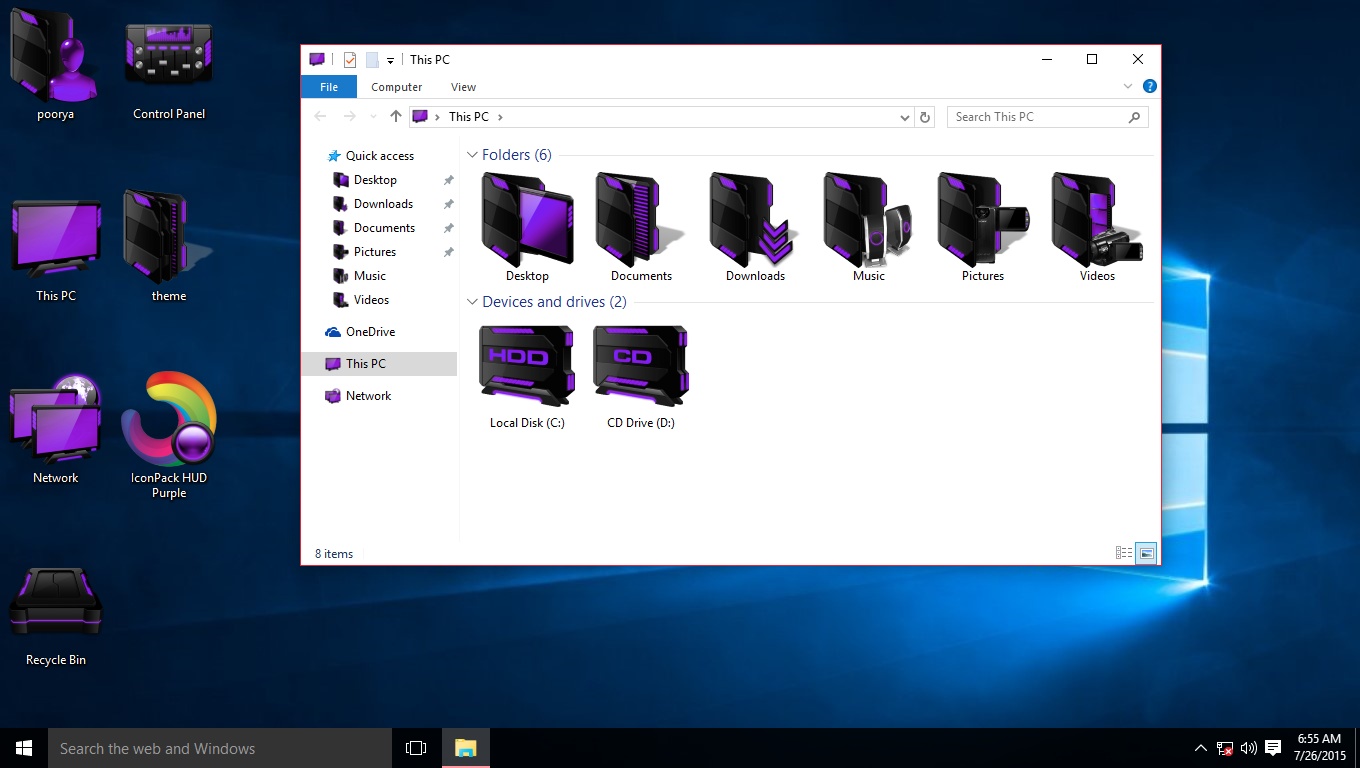The image size is (1360, 768).
Task: Open the Music folder in This PC
Action: tap(866, 218)
